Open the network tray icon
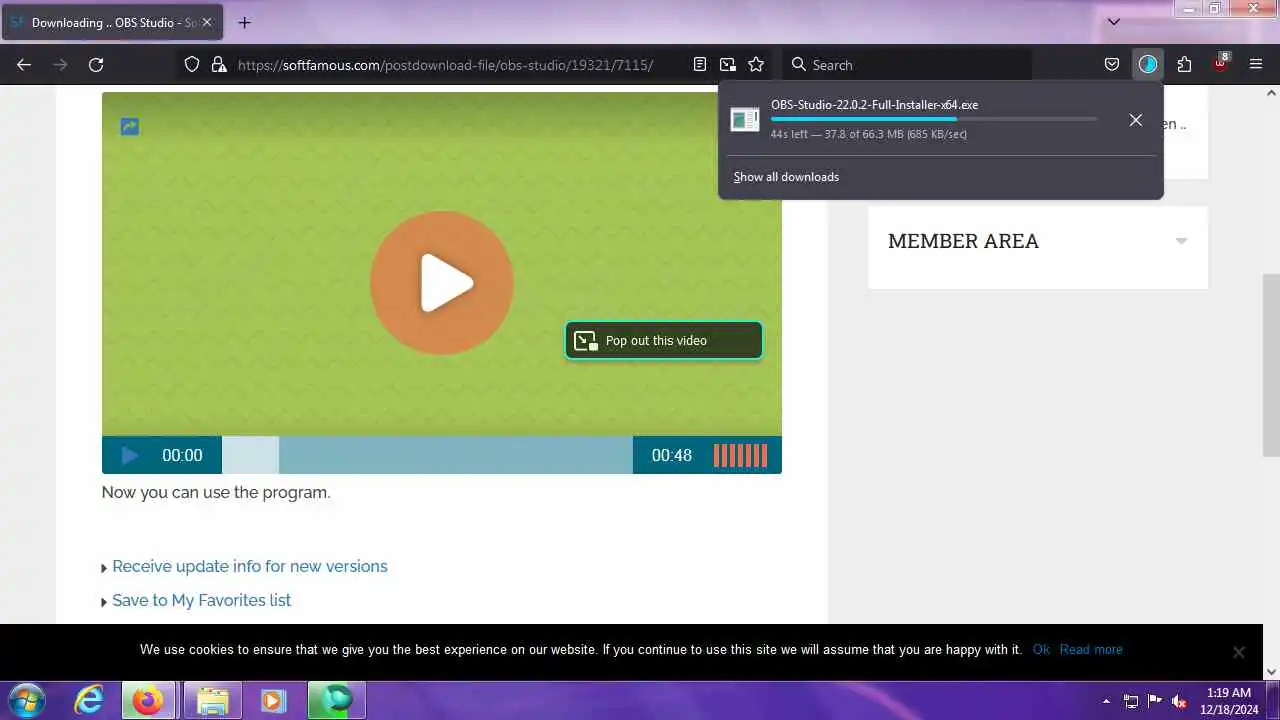1280x720 pixels. (1131, 701)
